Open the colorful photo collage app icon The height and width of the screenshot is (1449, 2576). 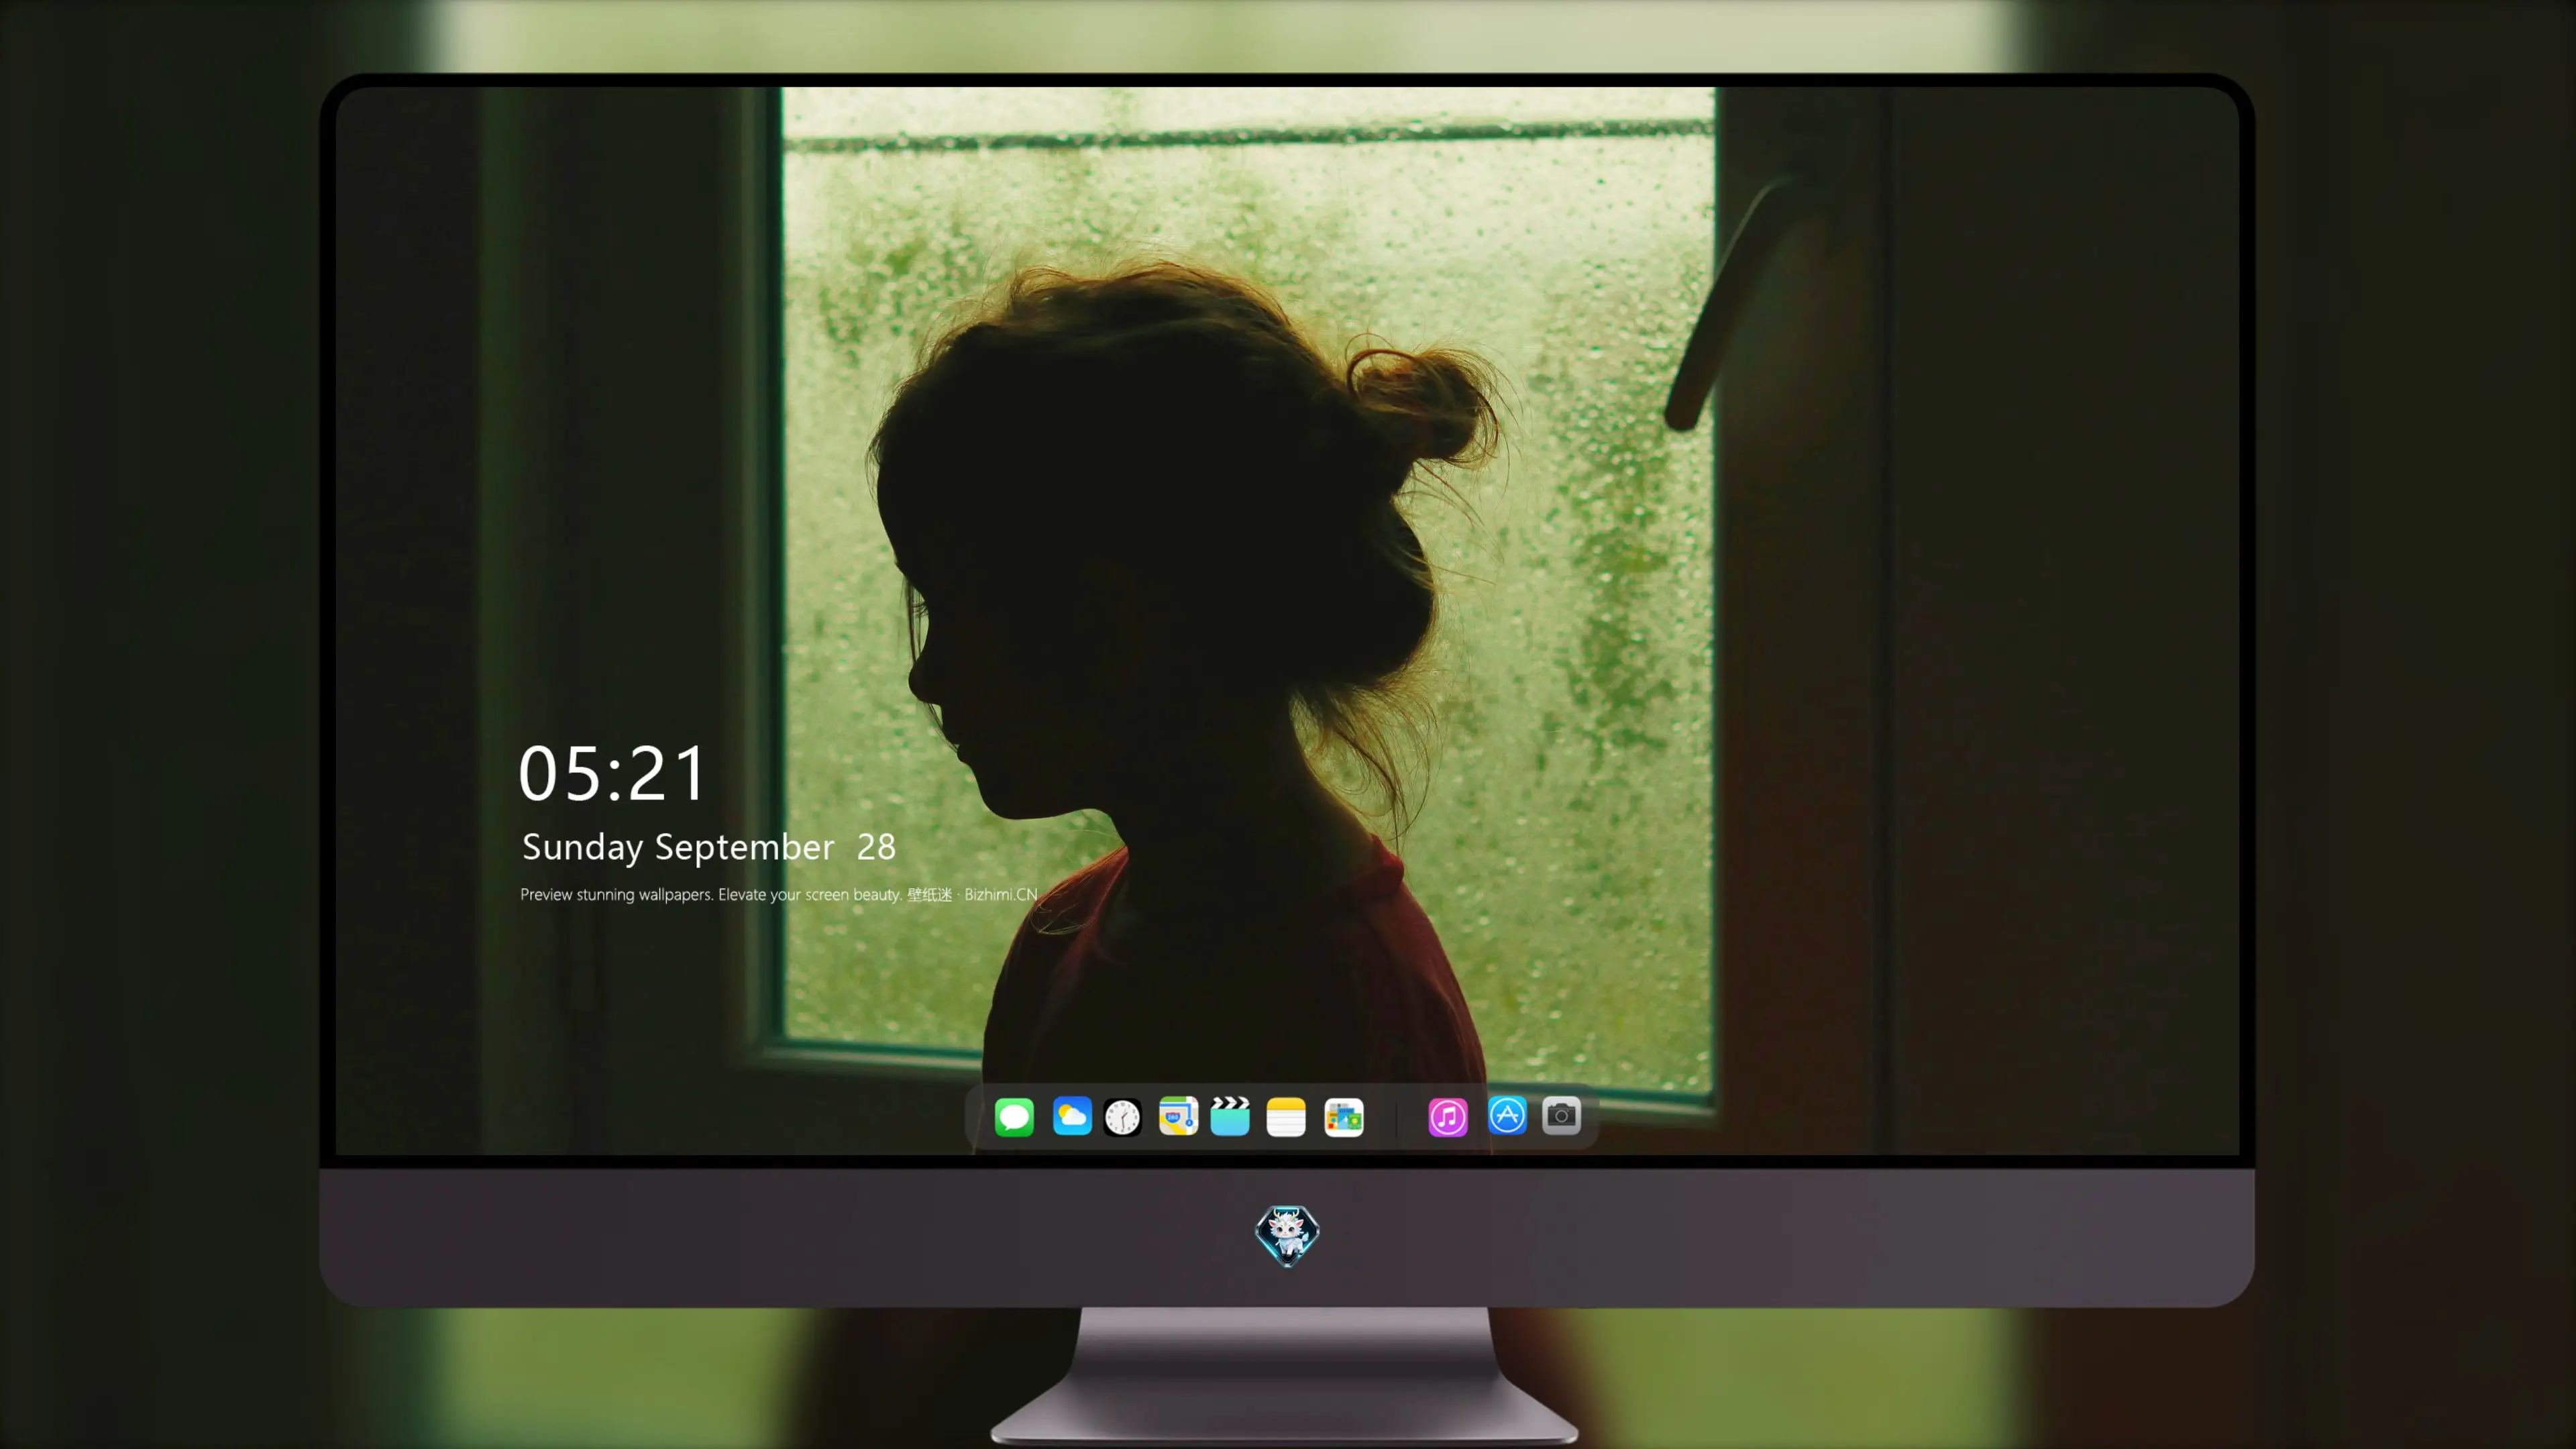point(1344,1117)
